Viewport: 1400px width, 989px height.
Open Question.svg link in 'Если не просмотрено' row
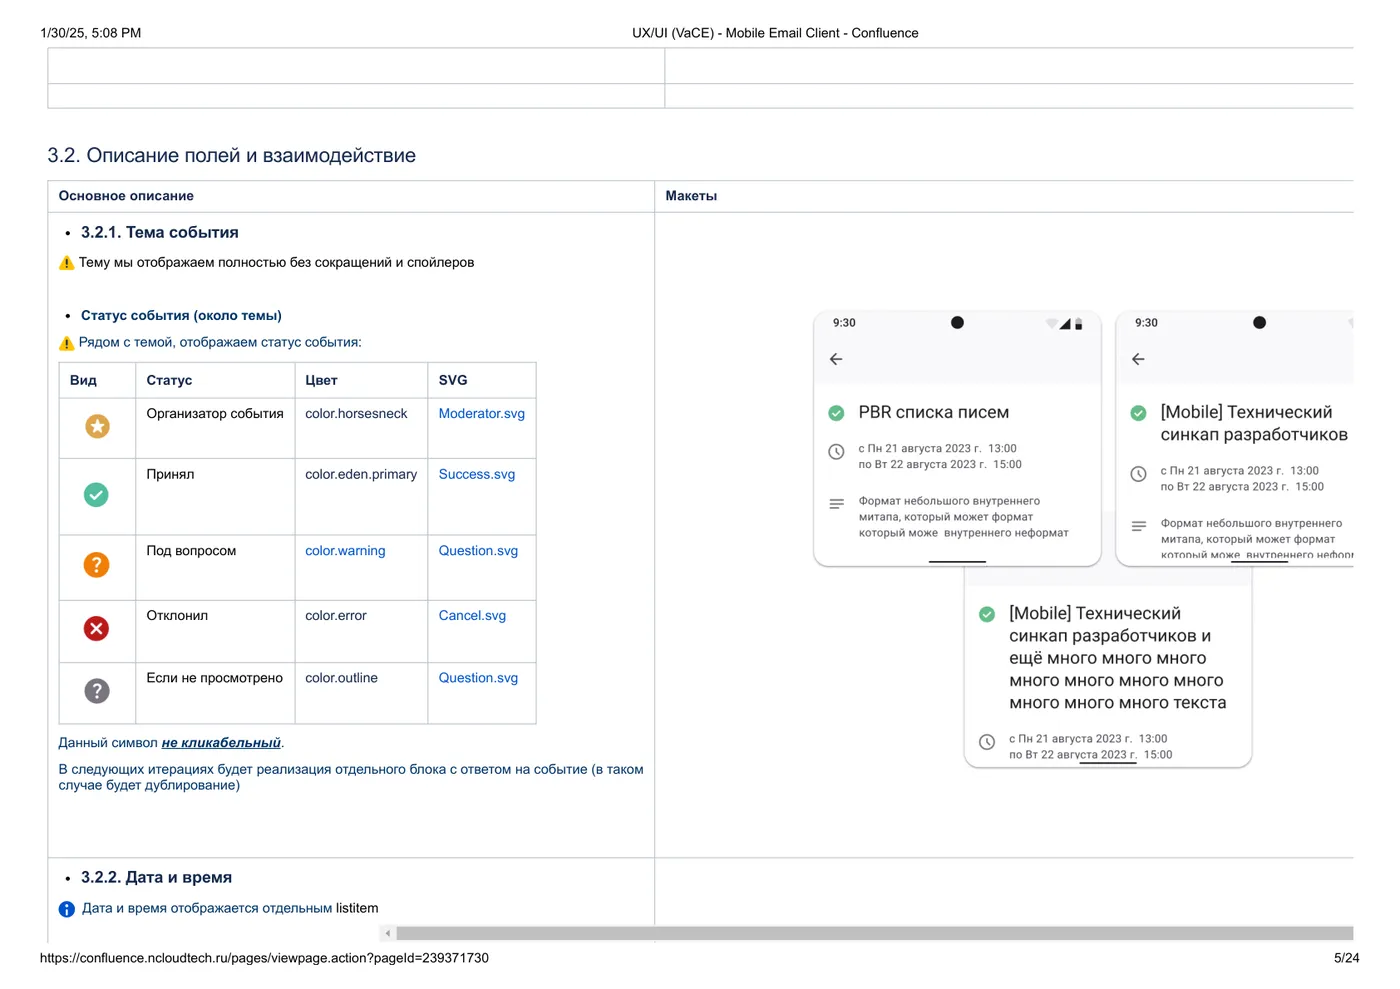[x=478, y=678]
